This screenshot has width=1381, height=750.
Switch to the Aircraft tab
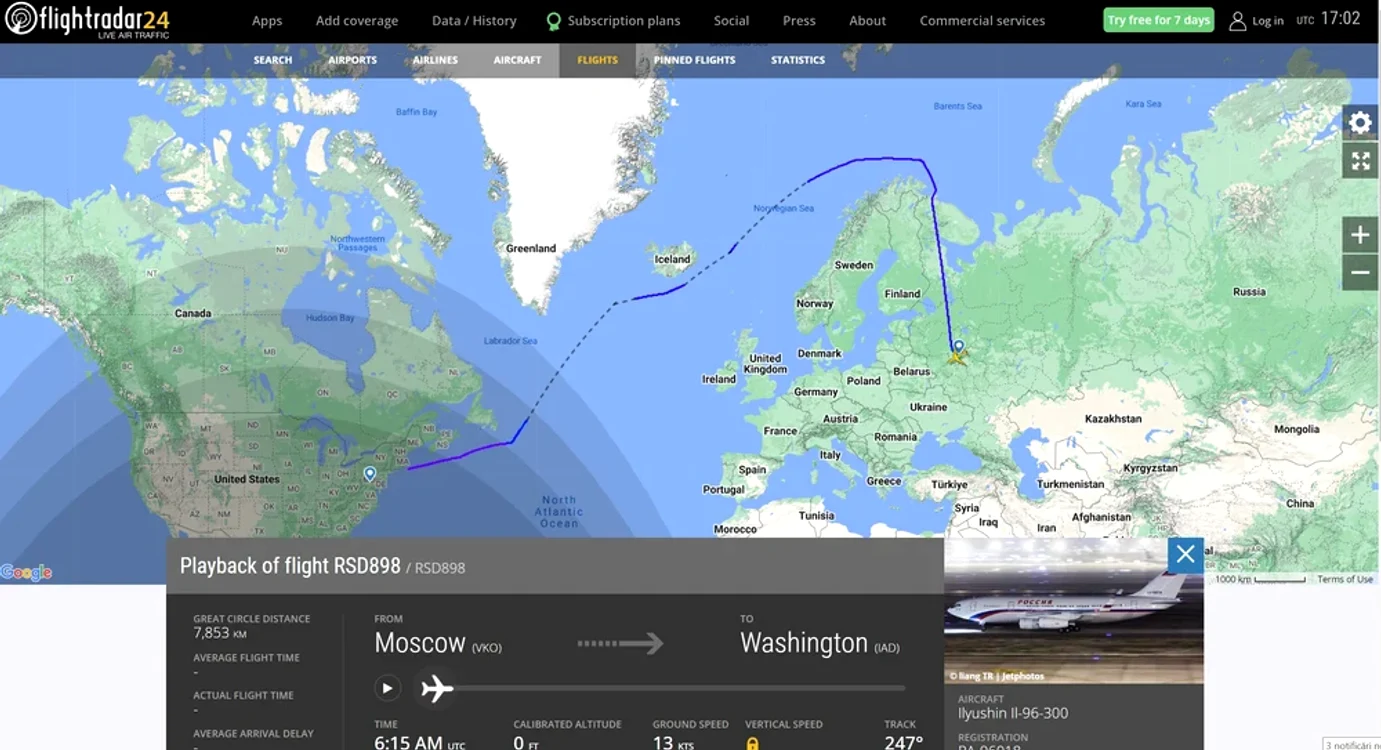[x=517, y=60]
